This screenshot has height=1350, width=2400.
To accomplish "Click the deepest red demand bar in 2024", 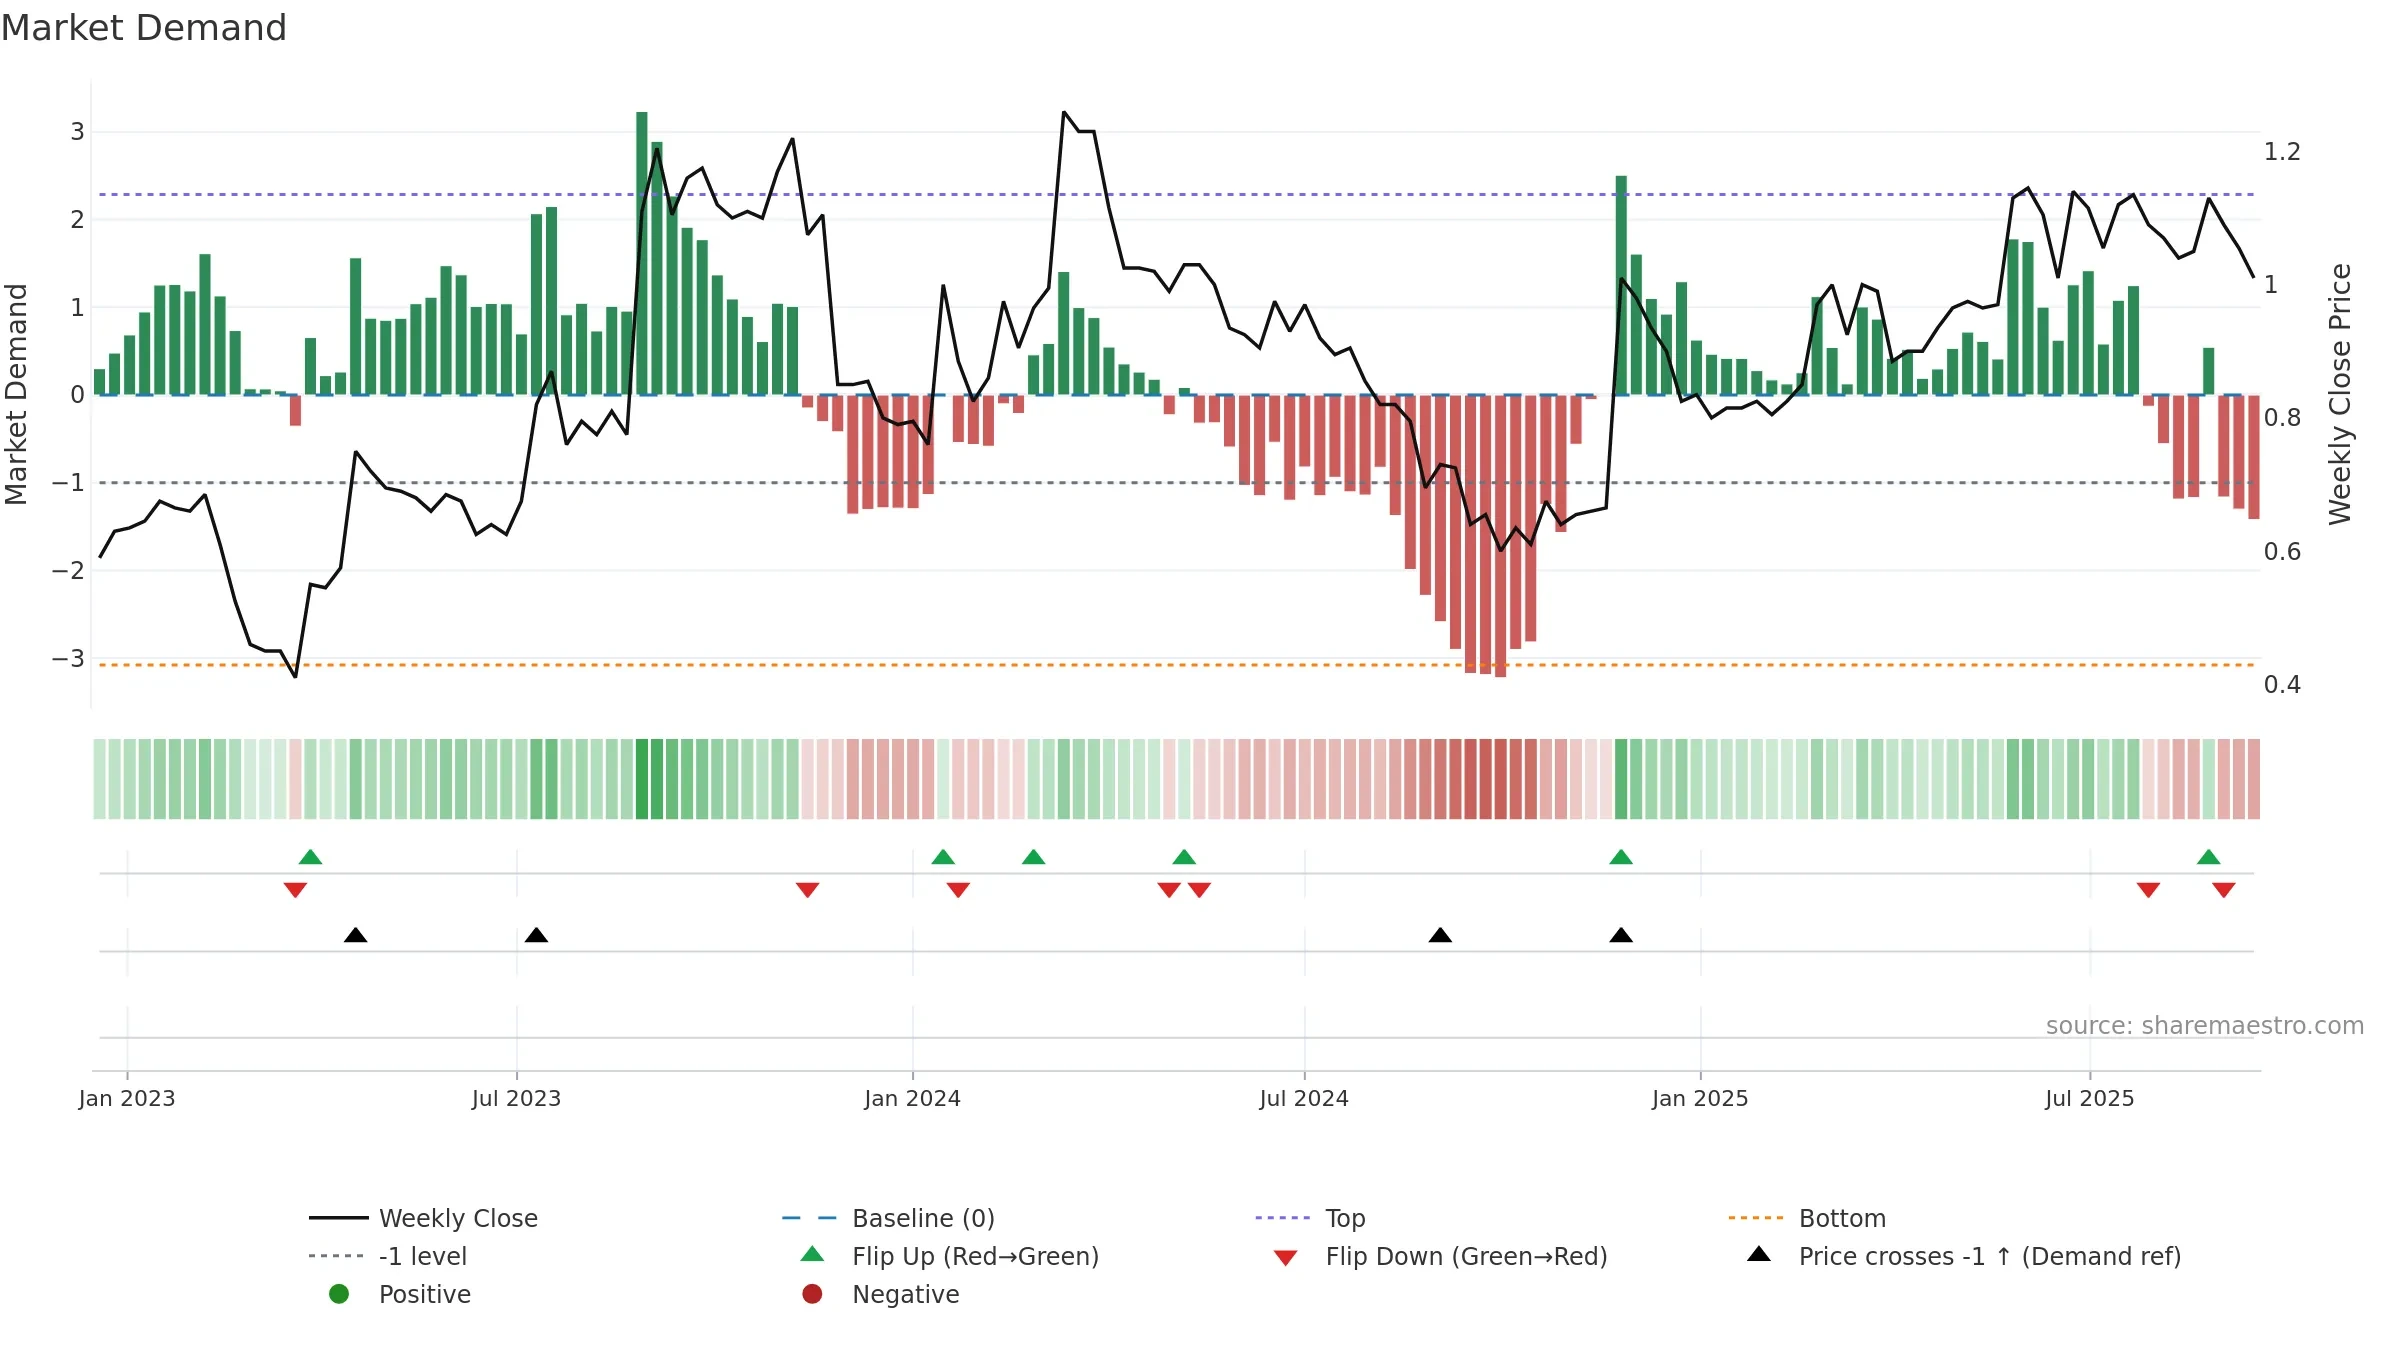I will [x=1500, y=536].
